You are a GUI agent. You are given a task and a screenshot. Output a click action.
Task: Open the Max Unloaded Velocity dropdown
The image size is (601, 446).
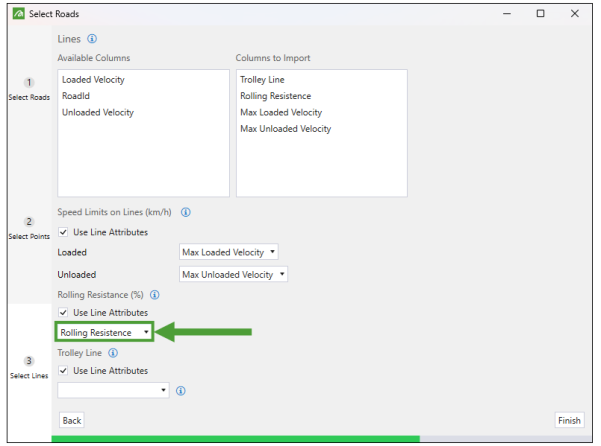pos(233,274)
